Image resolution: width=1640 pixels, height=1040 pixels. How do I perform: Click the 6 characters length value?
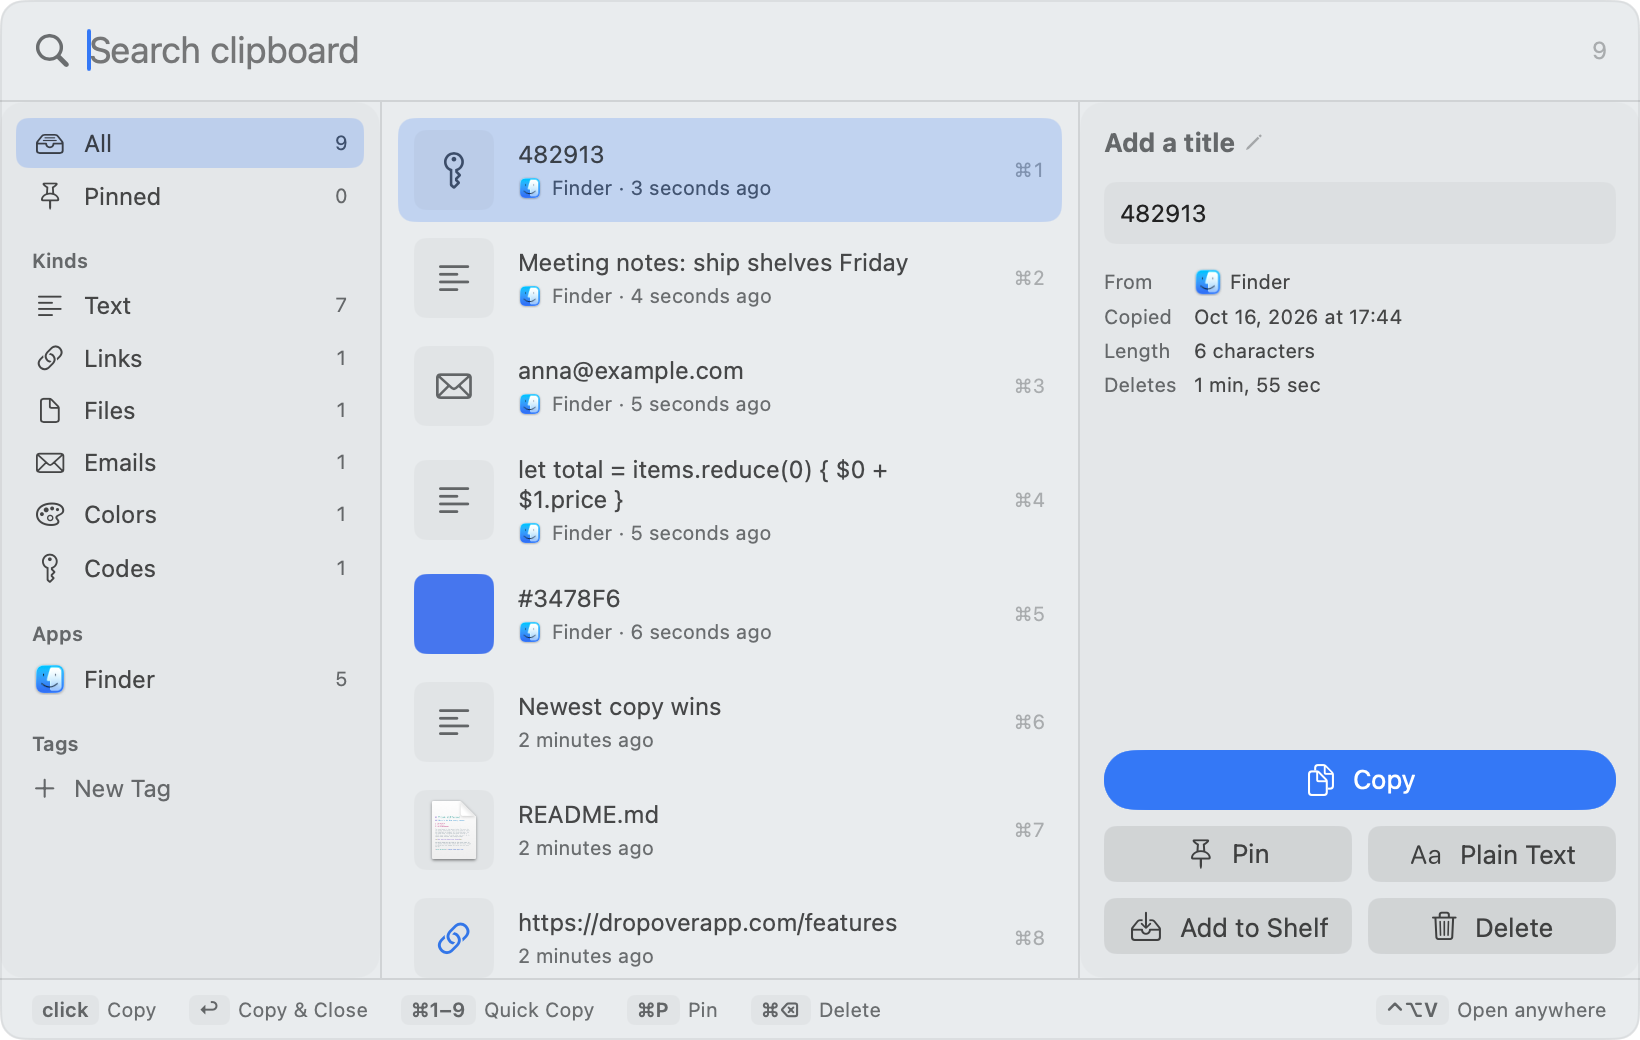[x=1254, y=351]
